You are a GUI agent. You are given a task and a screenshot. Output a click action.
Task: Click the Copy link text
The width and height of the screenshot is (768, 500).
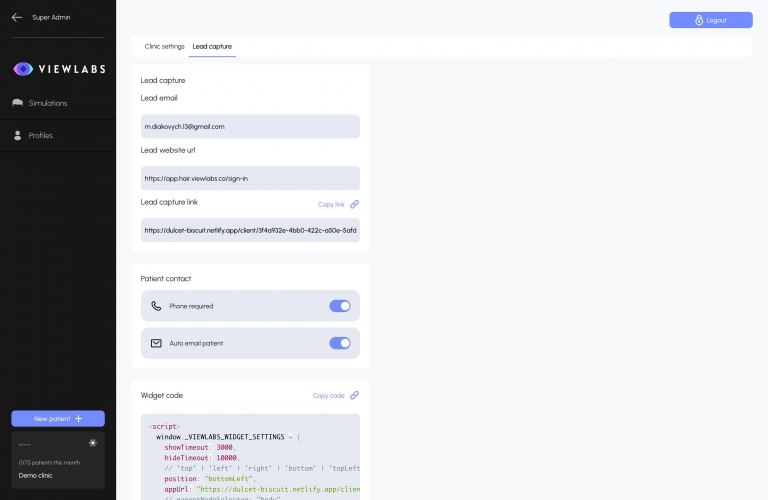[x=331, y=204]
